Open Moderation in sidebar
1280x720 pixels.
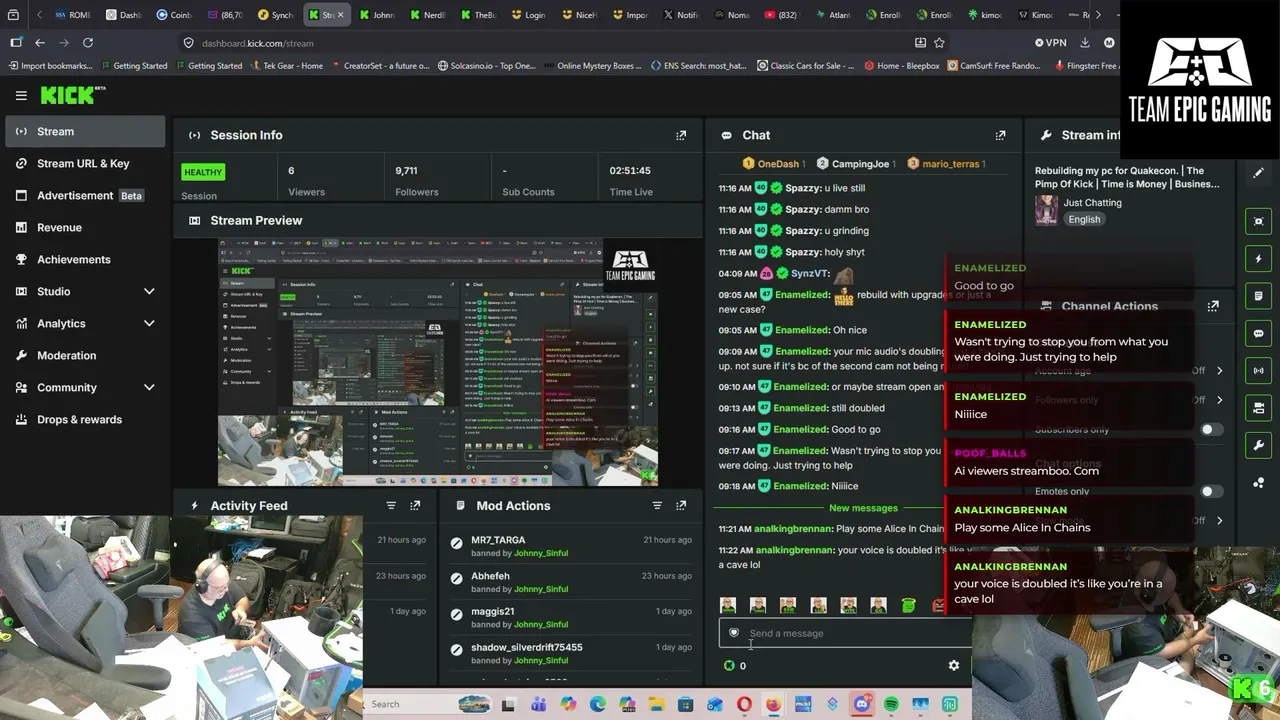85,355
